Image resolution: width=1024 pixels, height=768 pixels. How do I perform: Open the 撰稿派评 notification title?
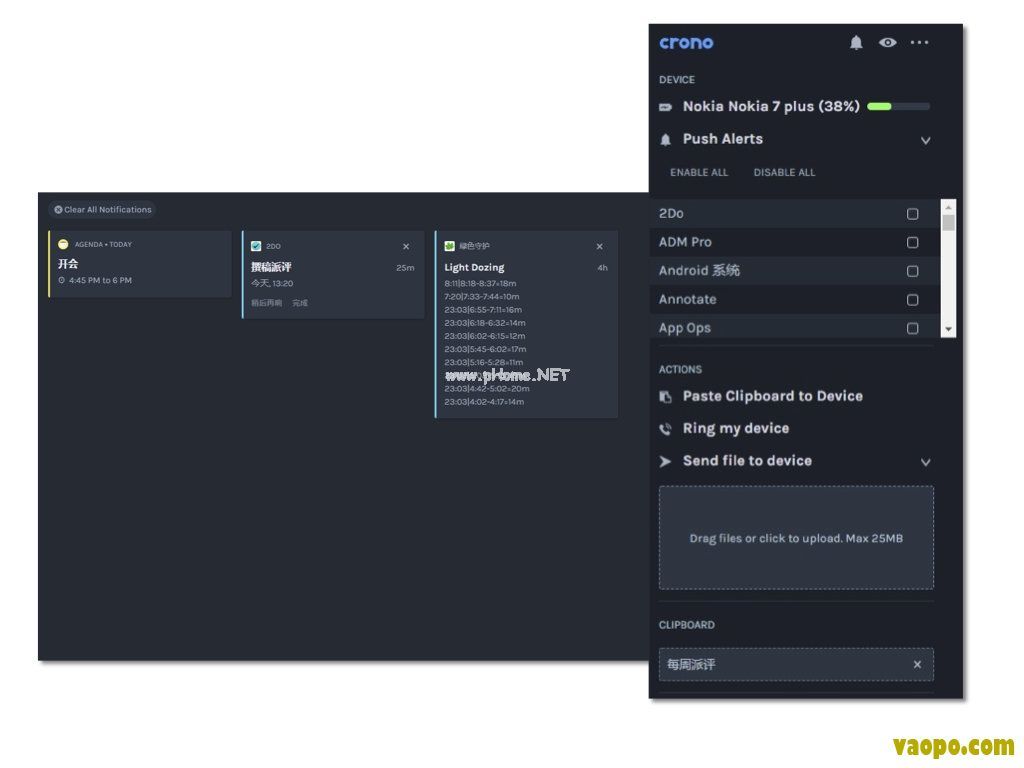click(271, 267)
